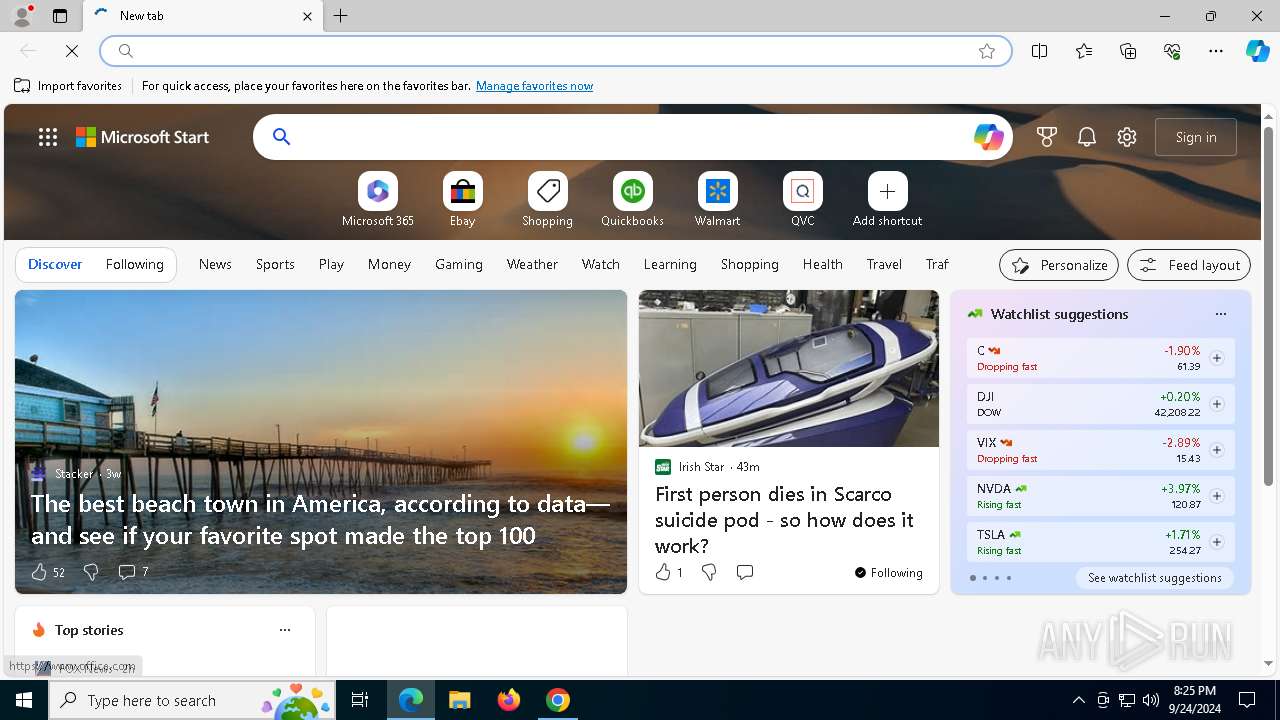1280x720 pixels.
Task: Open Watchlist suggestions more options
Action: (x=1221, y=314)
